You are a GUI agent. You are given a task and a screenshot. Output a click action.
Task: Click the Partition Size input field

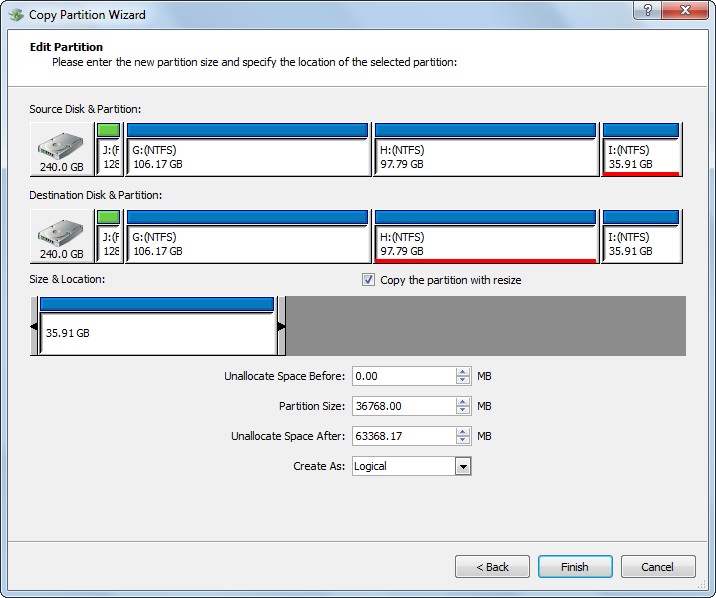tap(404, 406)
